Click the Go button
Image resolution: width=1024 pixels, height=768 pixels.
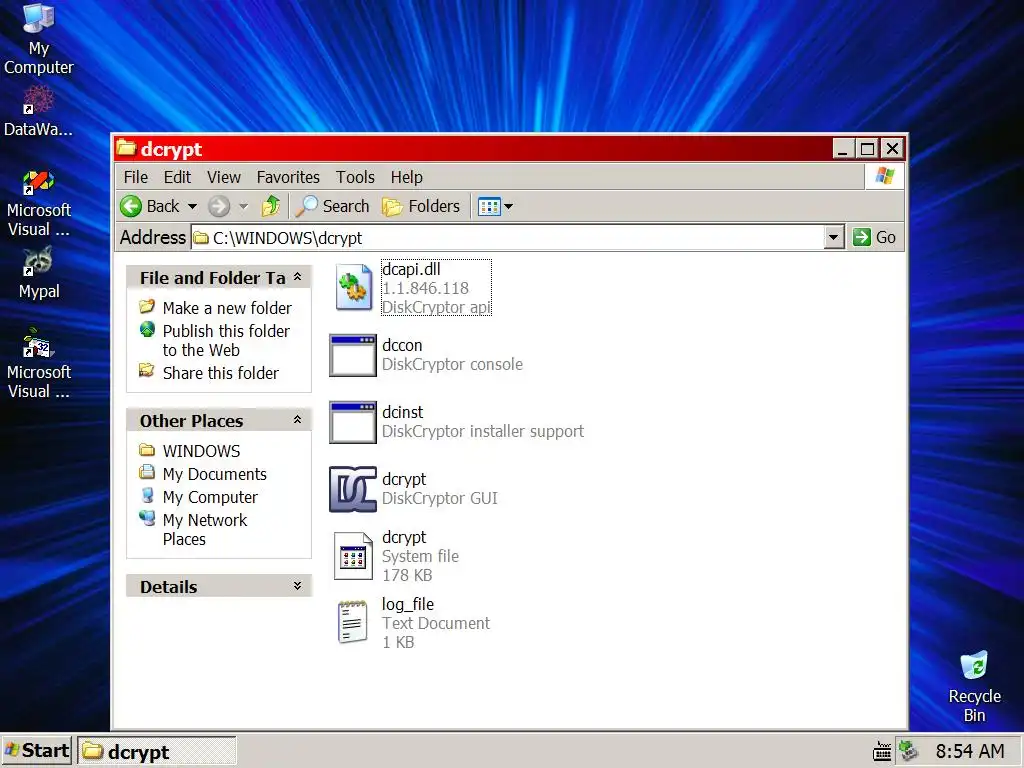tap(874, 237)
